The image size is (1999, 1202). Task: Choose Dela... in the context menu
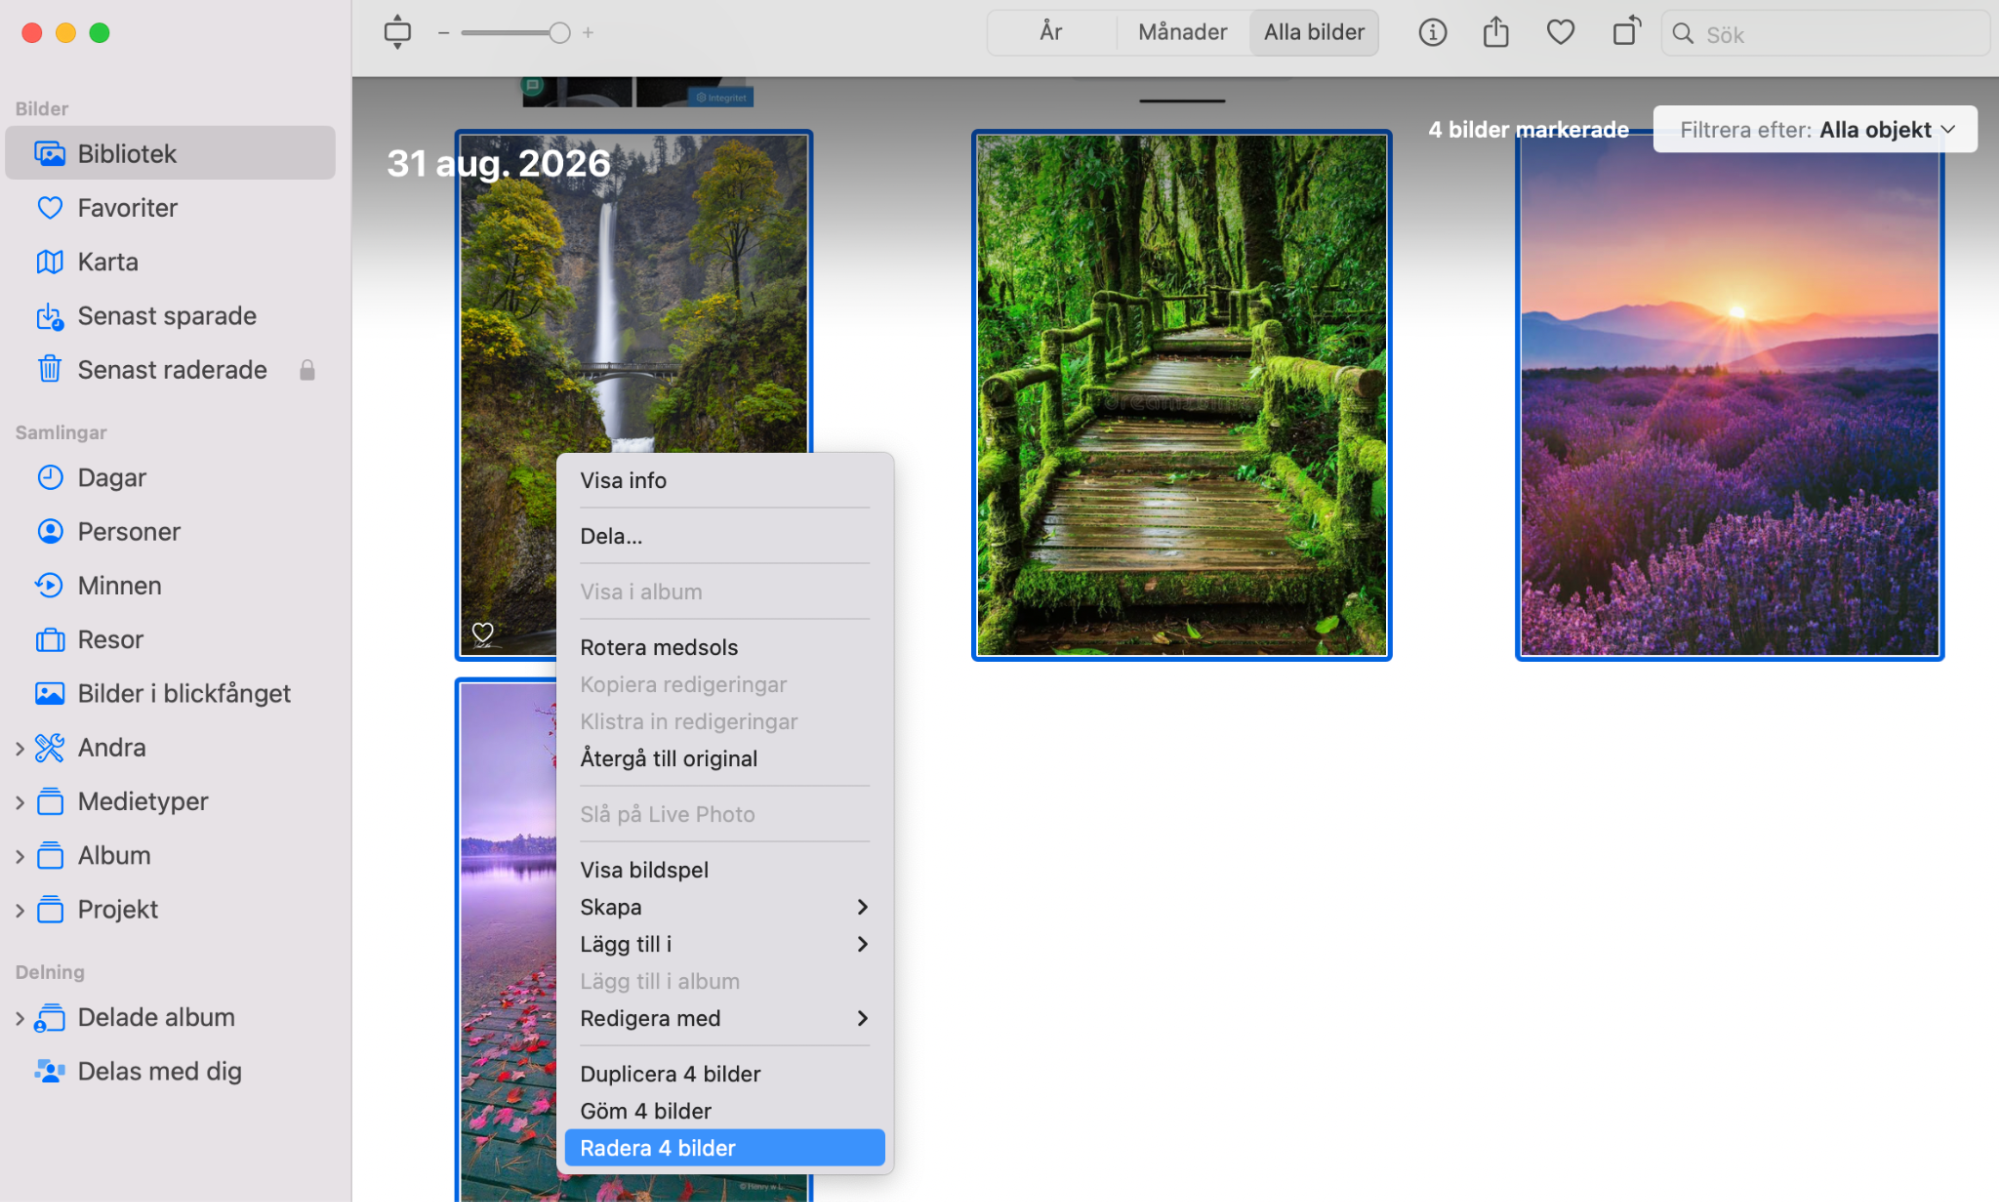(x=724, y=537)
